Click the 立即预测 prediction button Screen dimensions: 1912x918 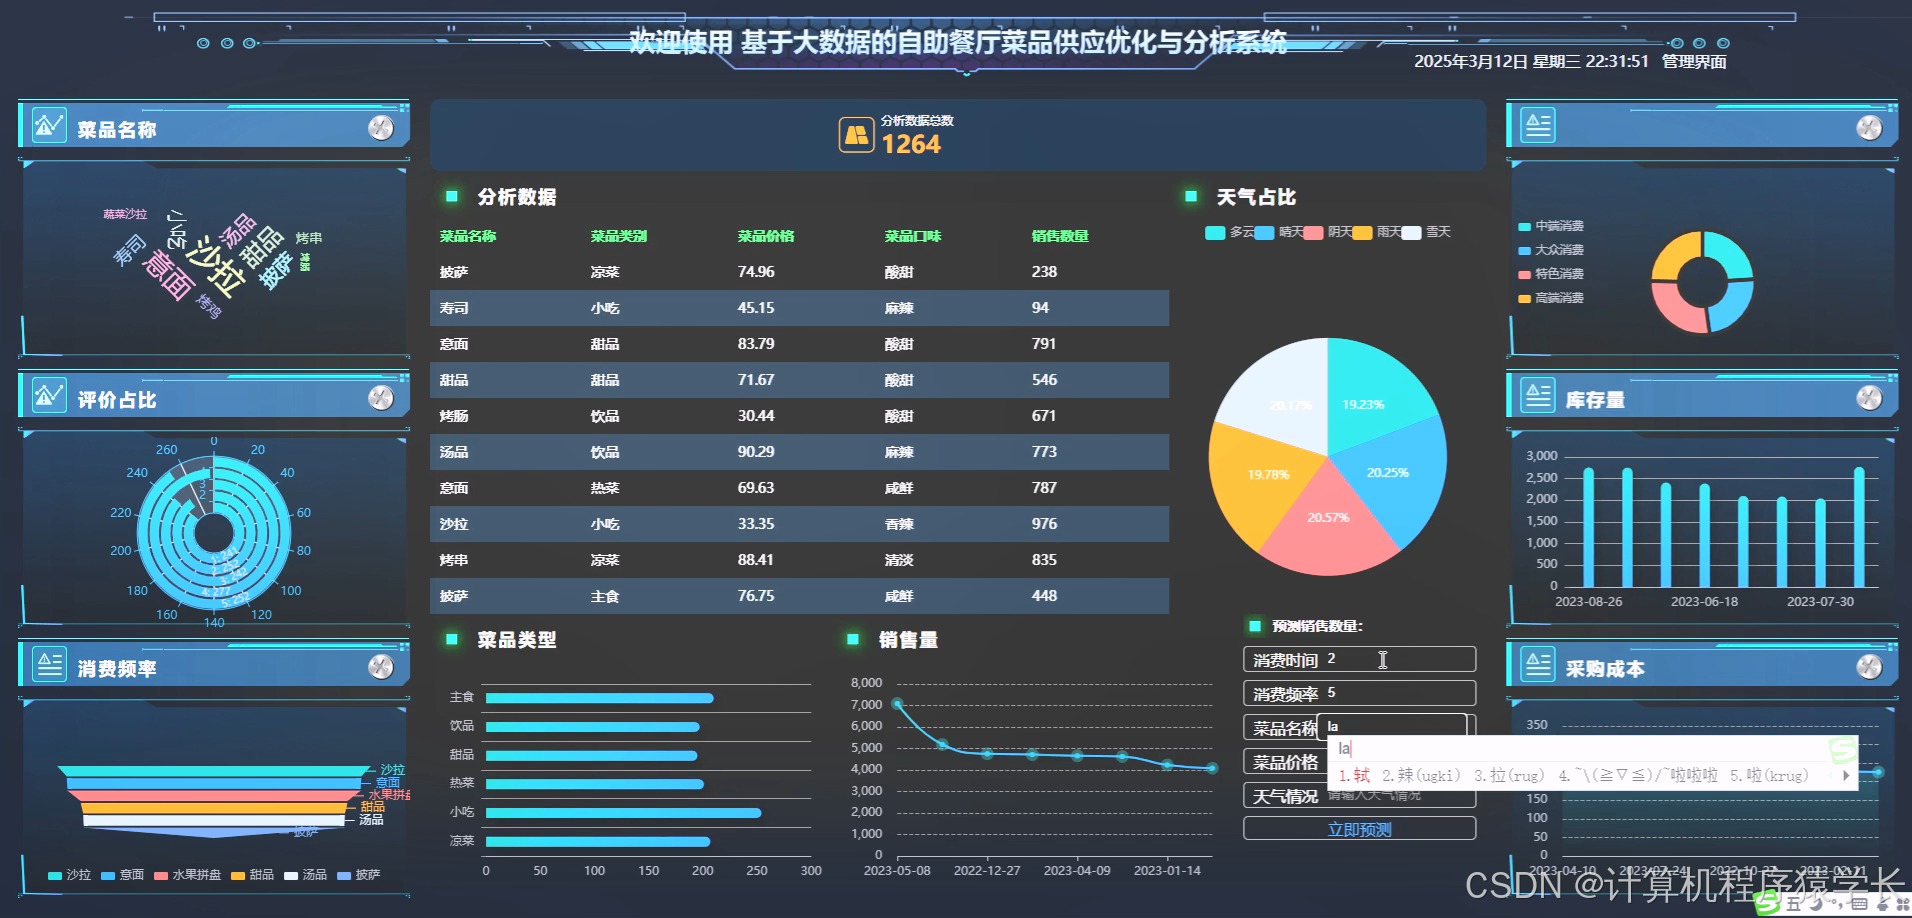pyautogui.click(x=1358, y=828)
